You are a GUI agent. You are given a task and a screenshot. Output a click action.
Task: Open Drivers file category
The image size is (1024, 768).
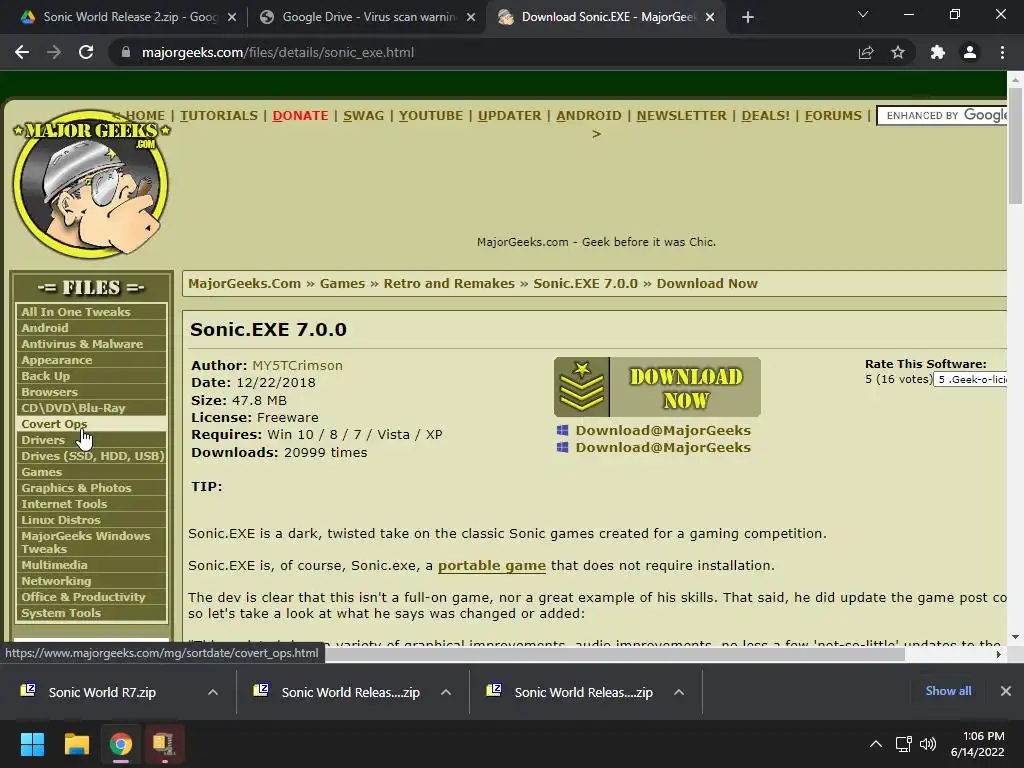pos(91,440)
